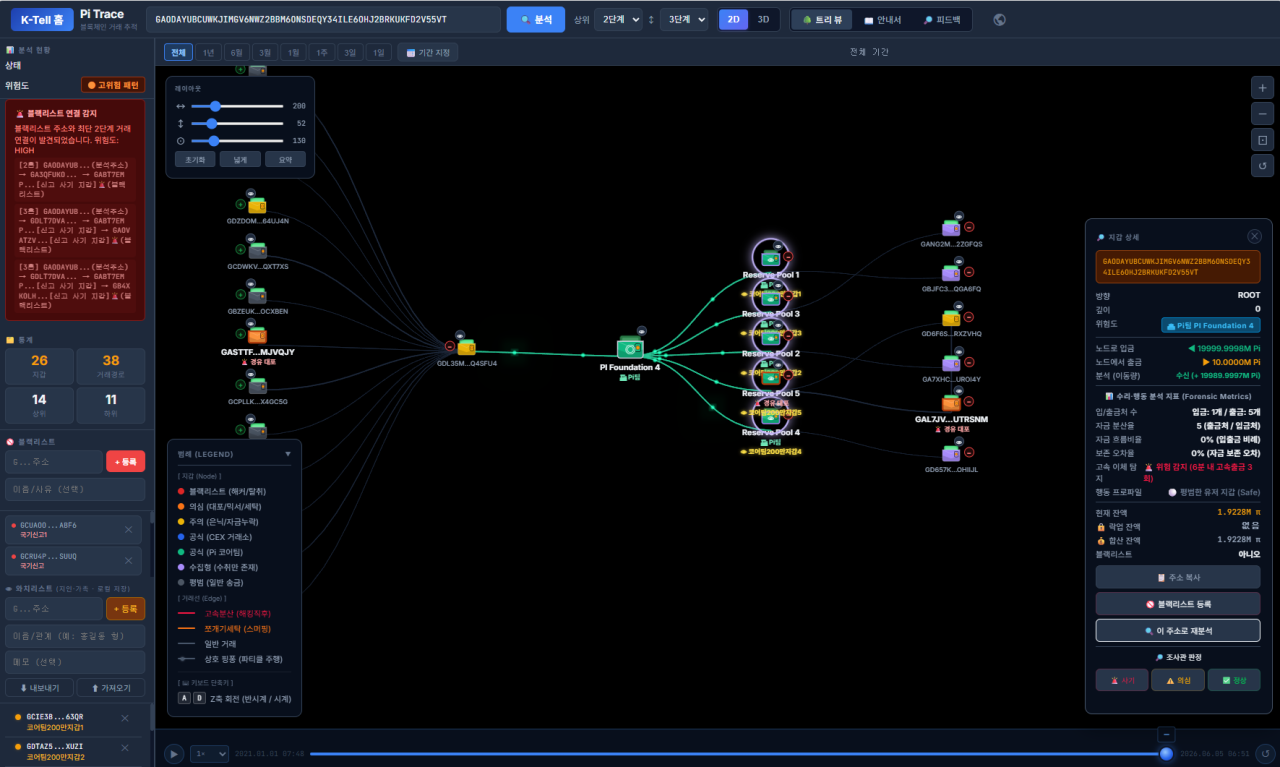Click the blue 분석 button
Image resolution: width=1280 pixels, height=767 pixels.
[536, 20]
